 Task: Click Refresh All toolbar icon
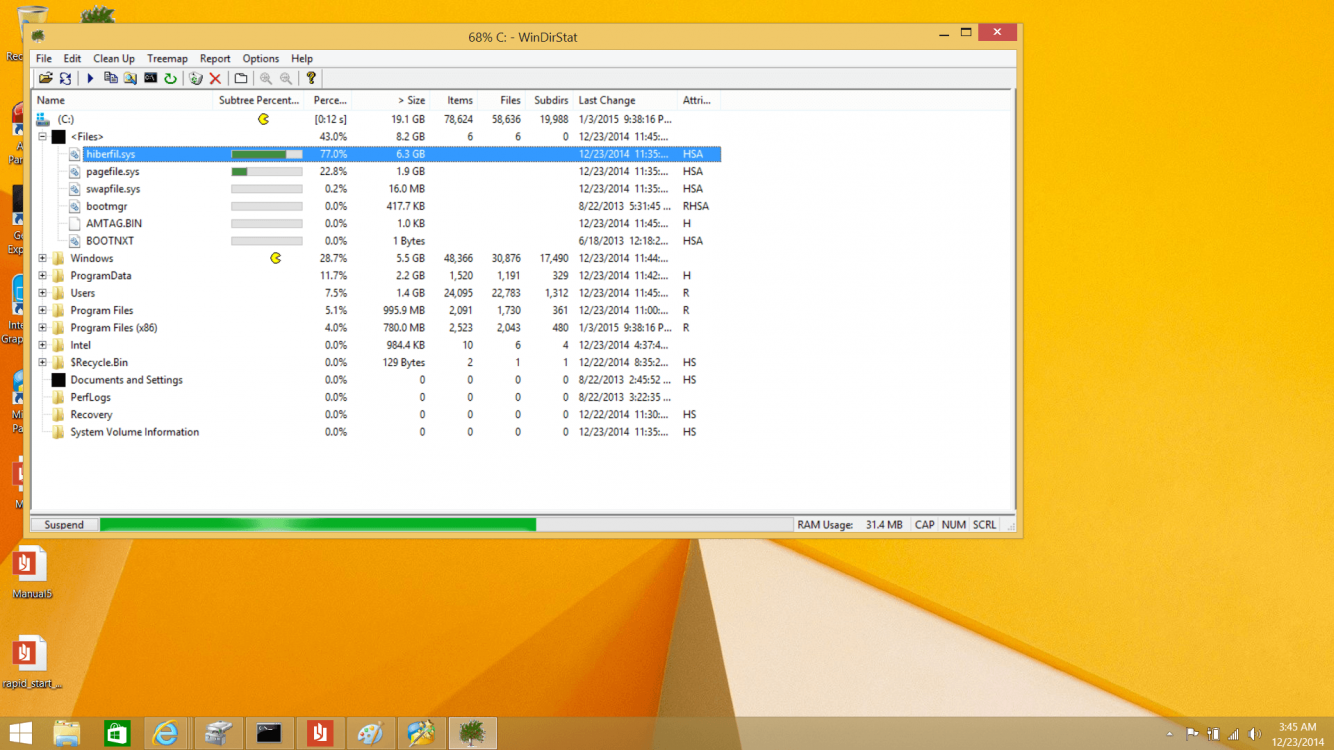click(65, 78)
